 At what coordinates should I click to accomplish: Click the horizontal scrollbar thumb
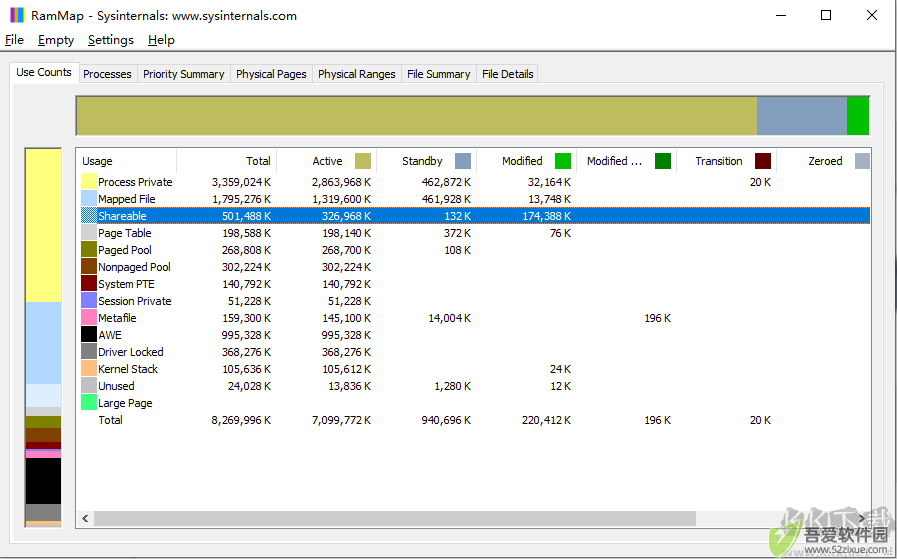point(395,518)
